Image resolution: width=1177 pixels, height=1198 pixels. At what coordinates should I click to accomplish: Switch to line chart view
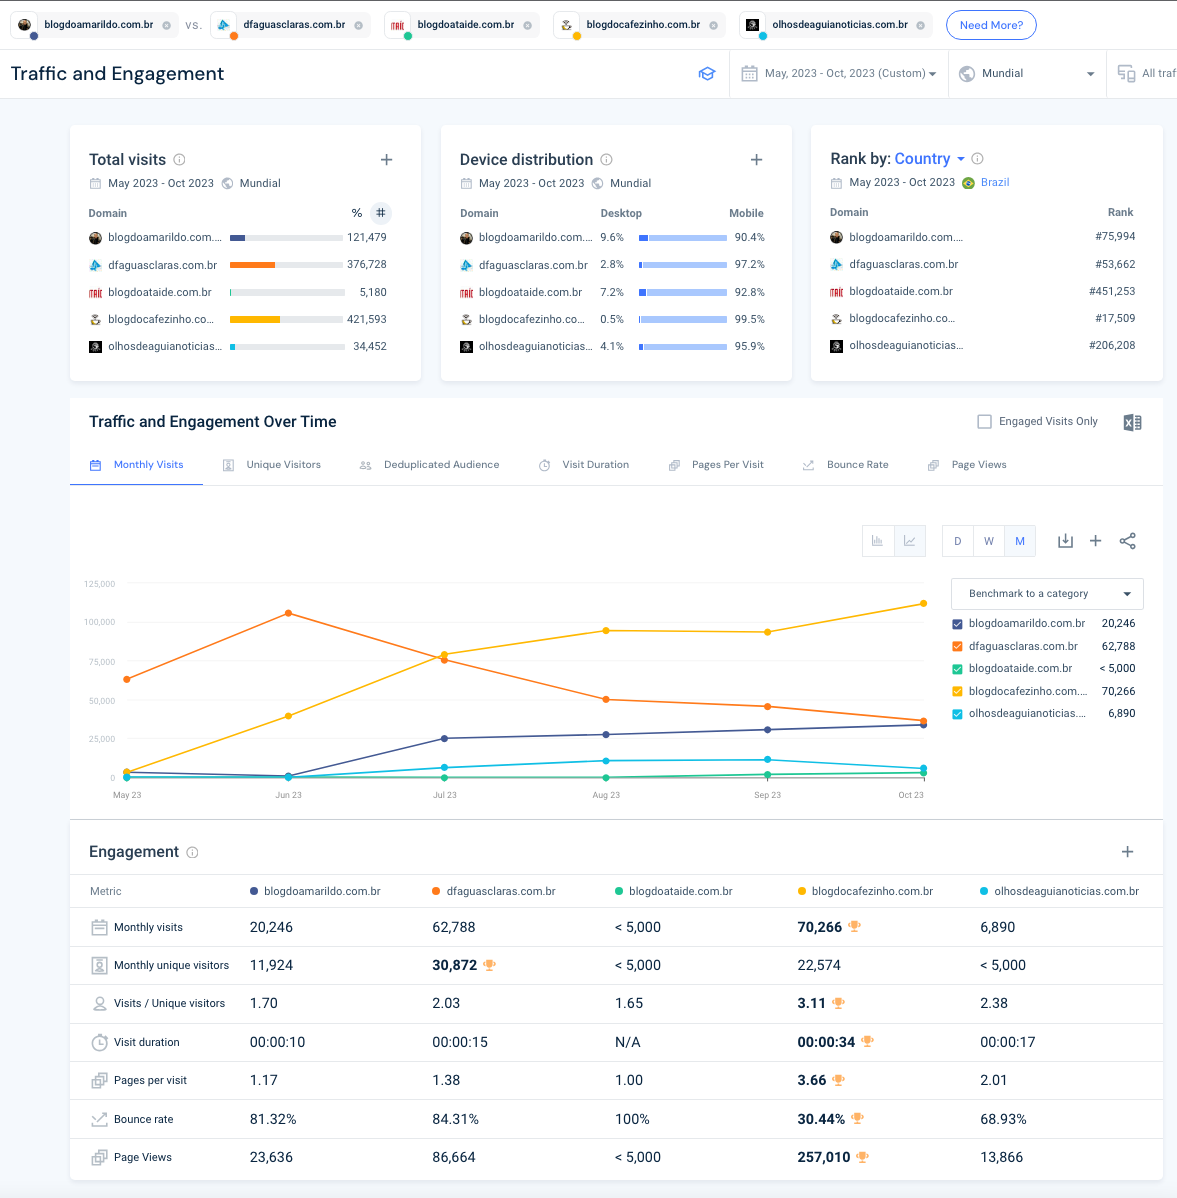coord(910,541)
